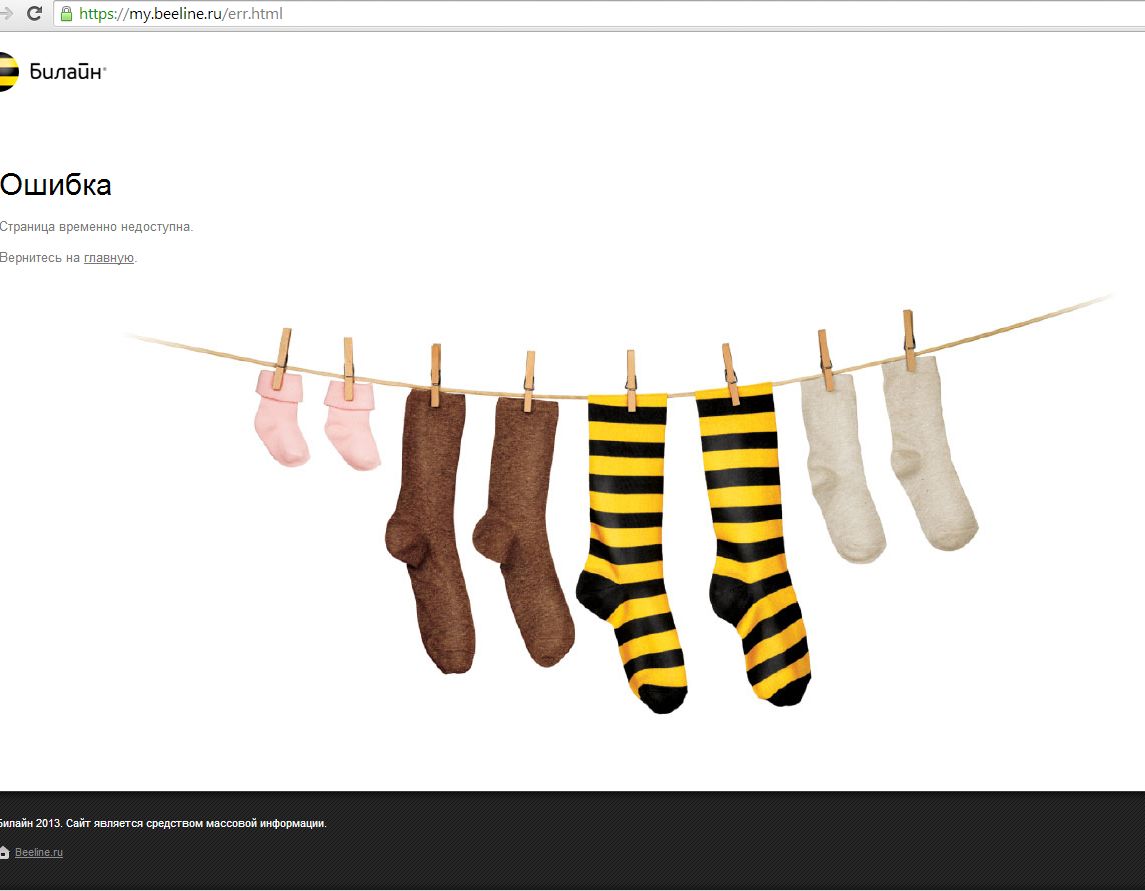
Task: Click the rightmost beige sock
Action: pos(925,450)
